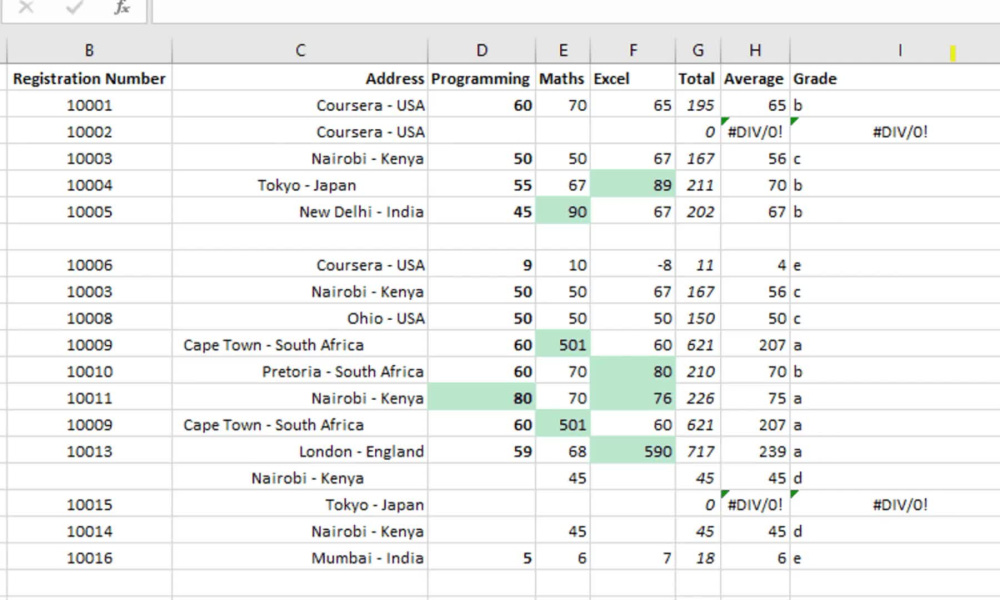Screen dimensions: 1000x600
Task: Click average 4 for 10006
Action: click(755, 265)
